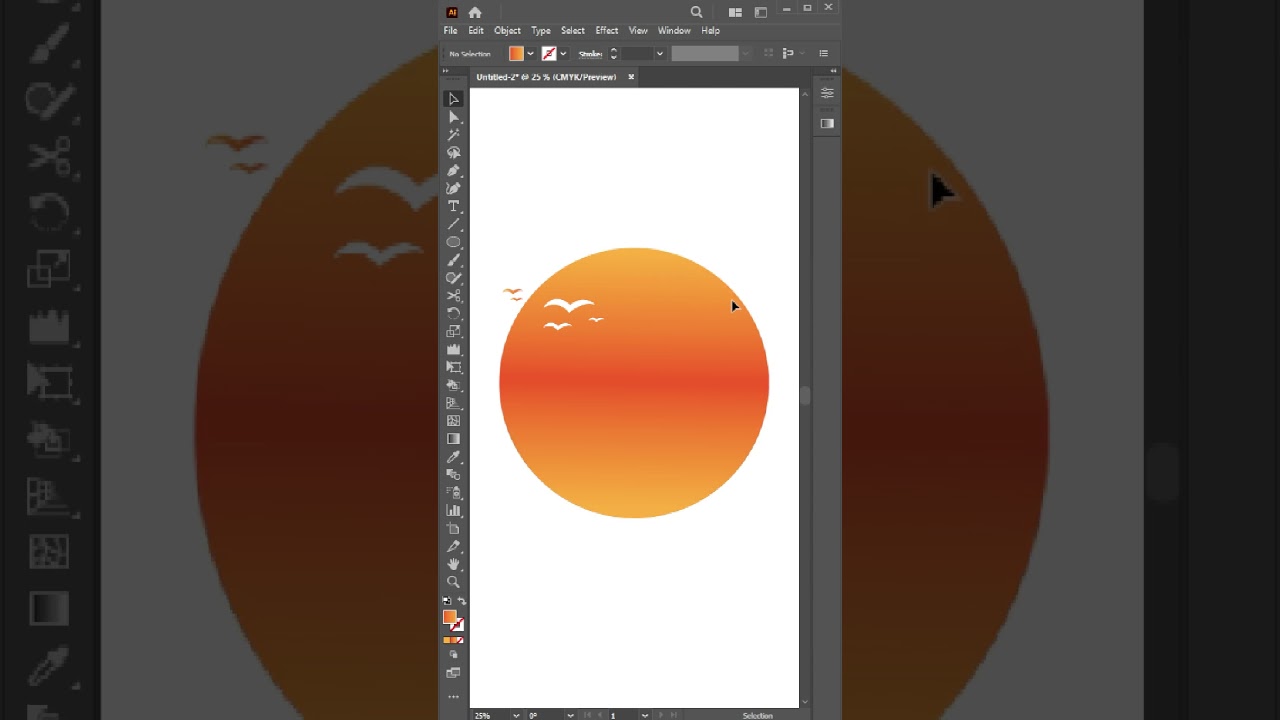Open the Effect menu
The width and height of the screenshot is (1280, 720).
[x=607, y=31]
